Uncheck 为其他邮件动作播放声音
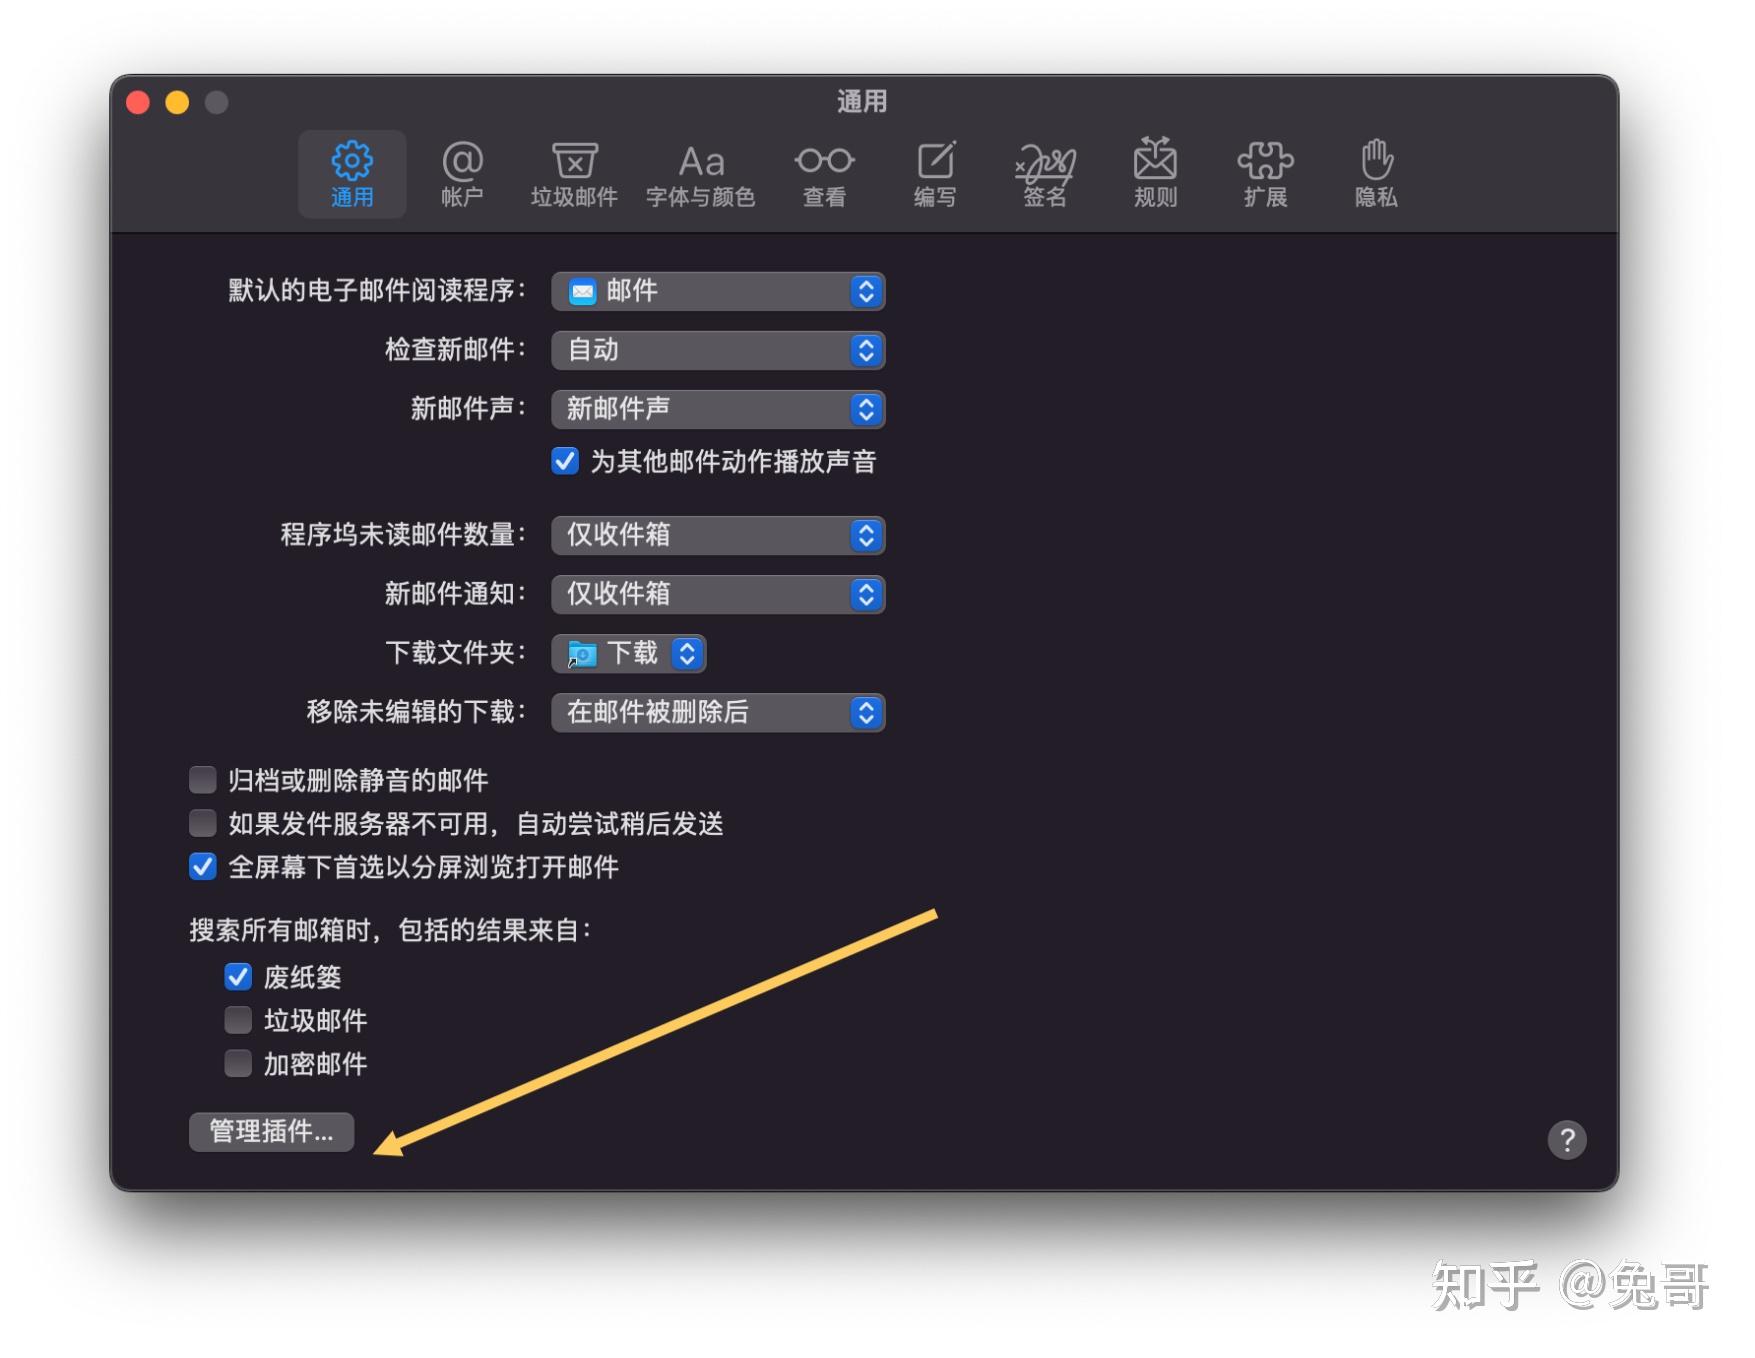The image size is (1755, 1358). (565, 461)
